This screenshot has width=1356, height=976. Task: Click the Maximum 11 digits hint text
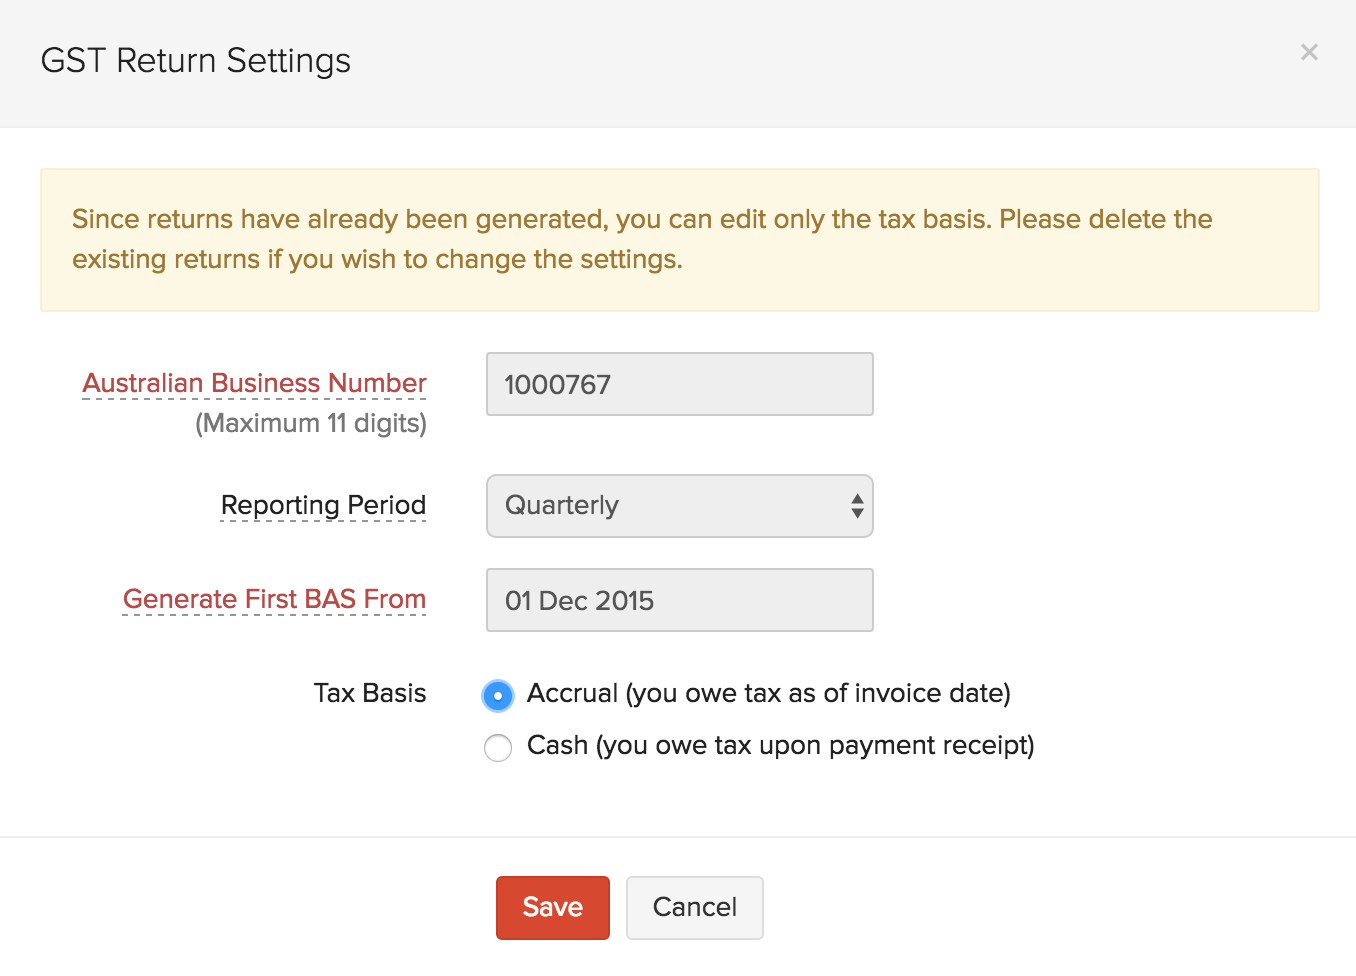click(x=312, y=423)
